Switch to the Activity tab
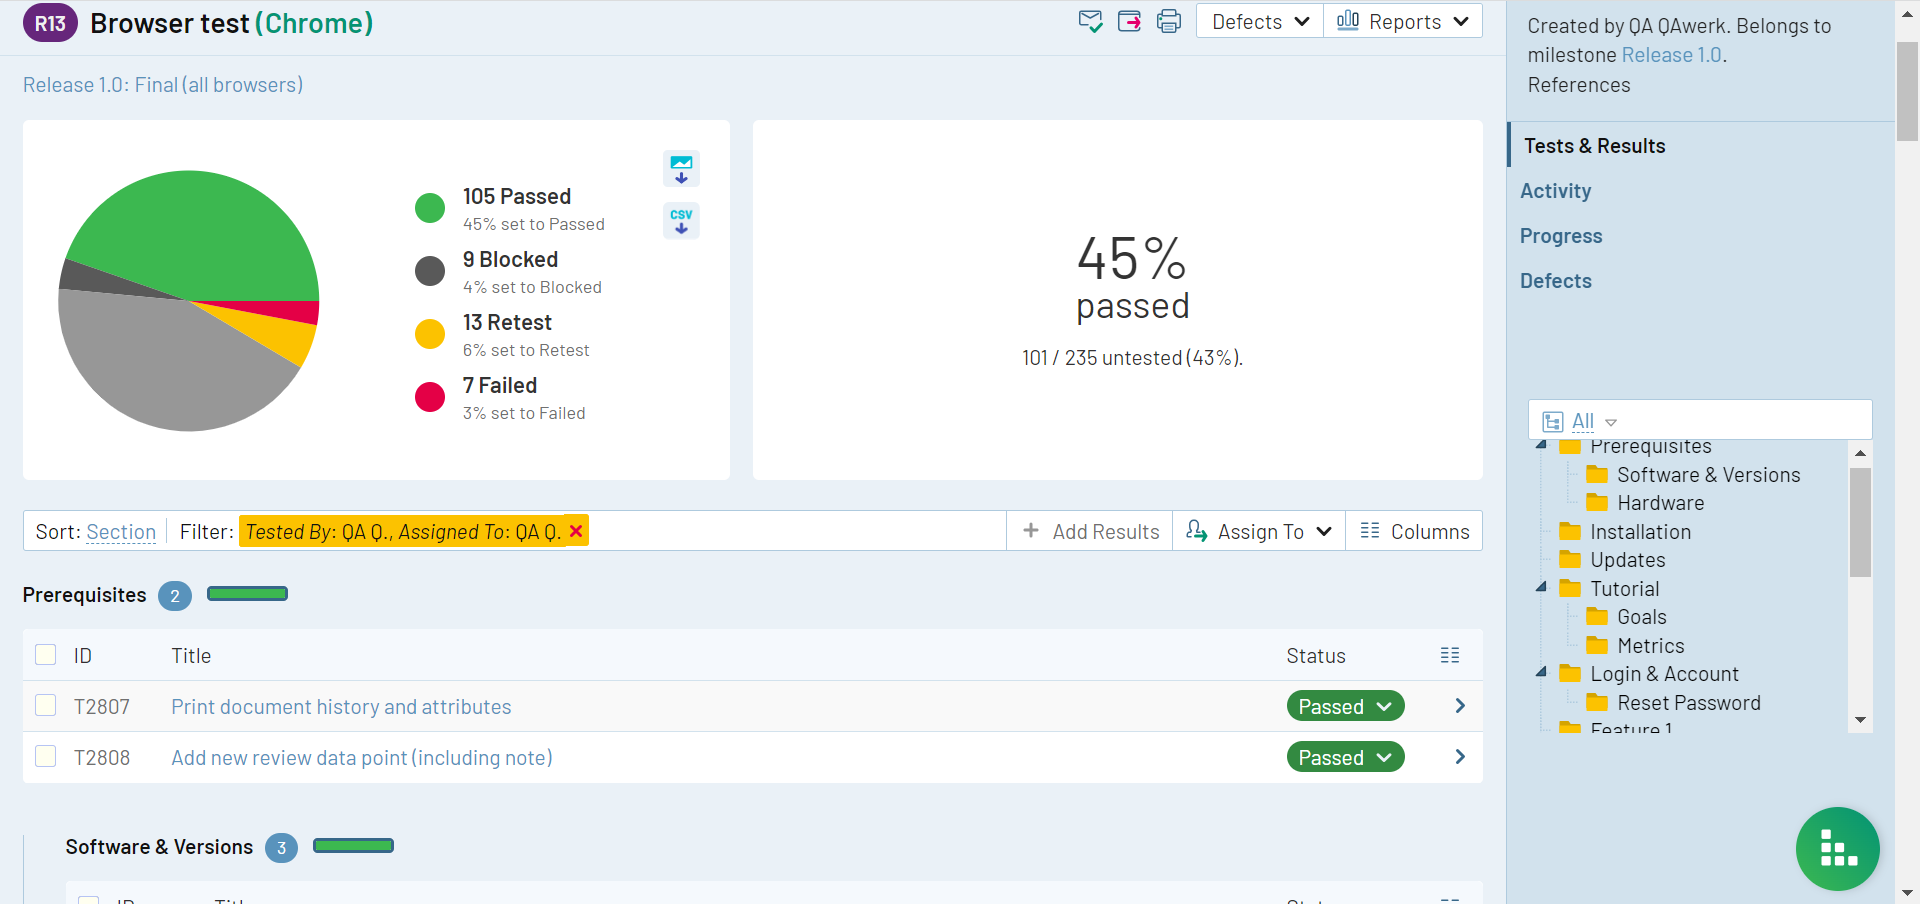The image size is (1920, 904). tap(1555, 191)
